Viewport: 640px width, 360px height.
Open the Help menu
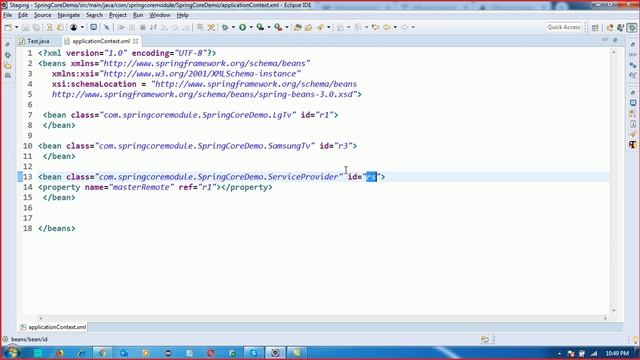pyautogui.click(x=182, y=15)
